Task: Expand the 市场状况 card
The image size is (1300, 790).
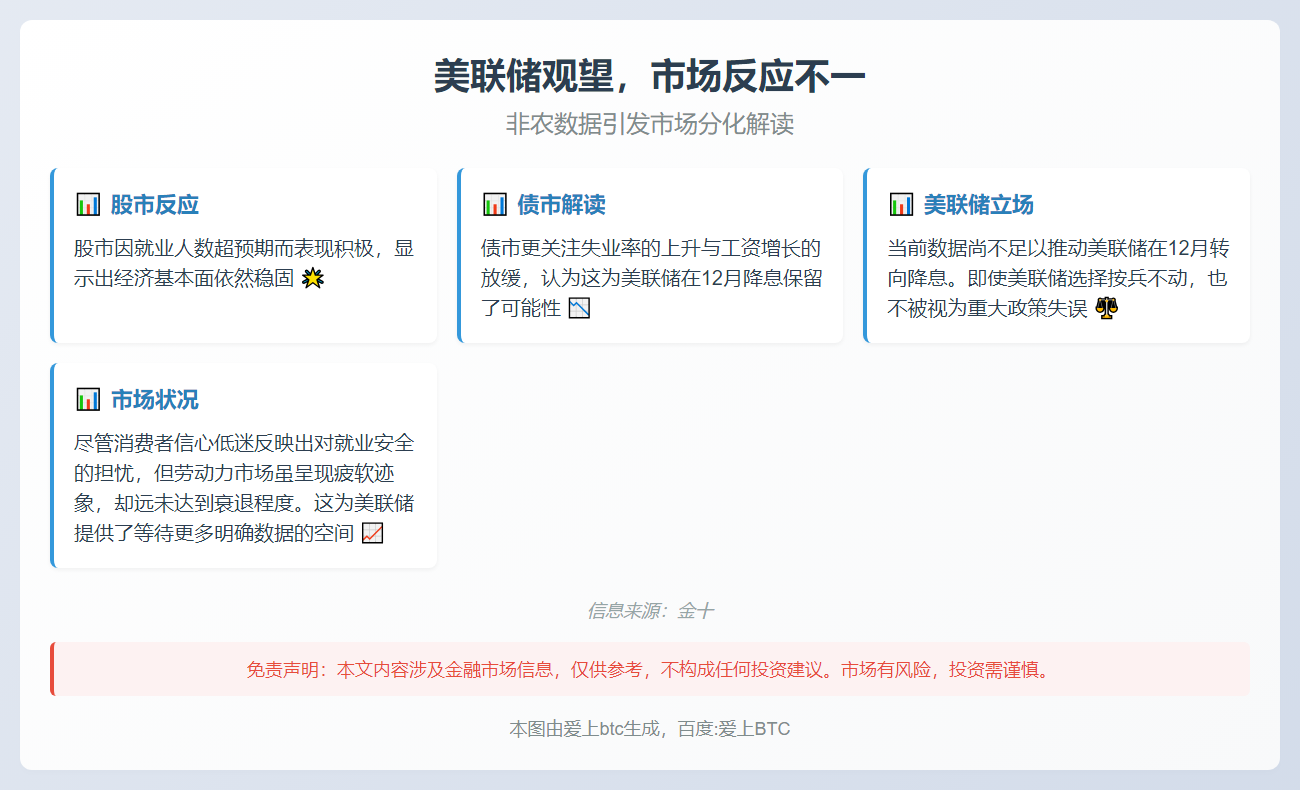Action: (243, 465)
